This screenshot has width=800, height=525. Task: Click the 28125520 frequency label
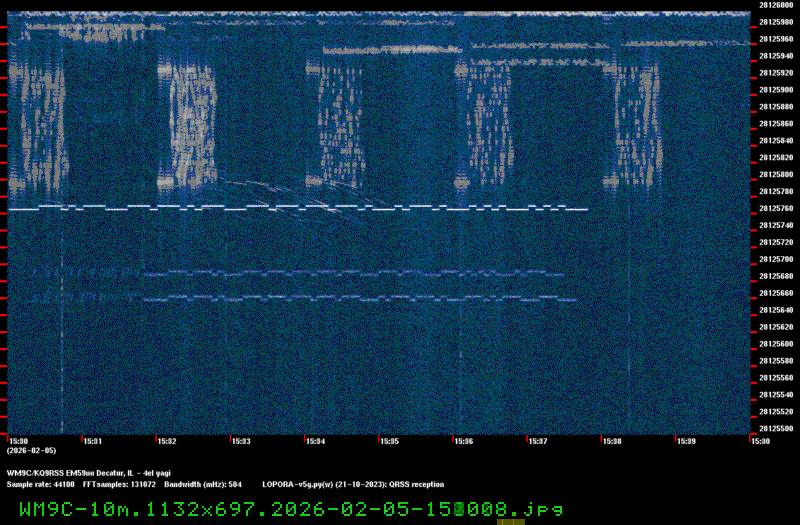click(776, 412)
